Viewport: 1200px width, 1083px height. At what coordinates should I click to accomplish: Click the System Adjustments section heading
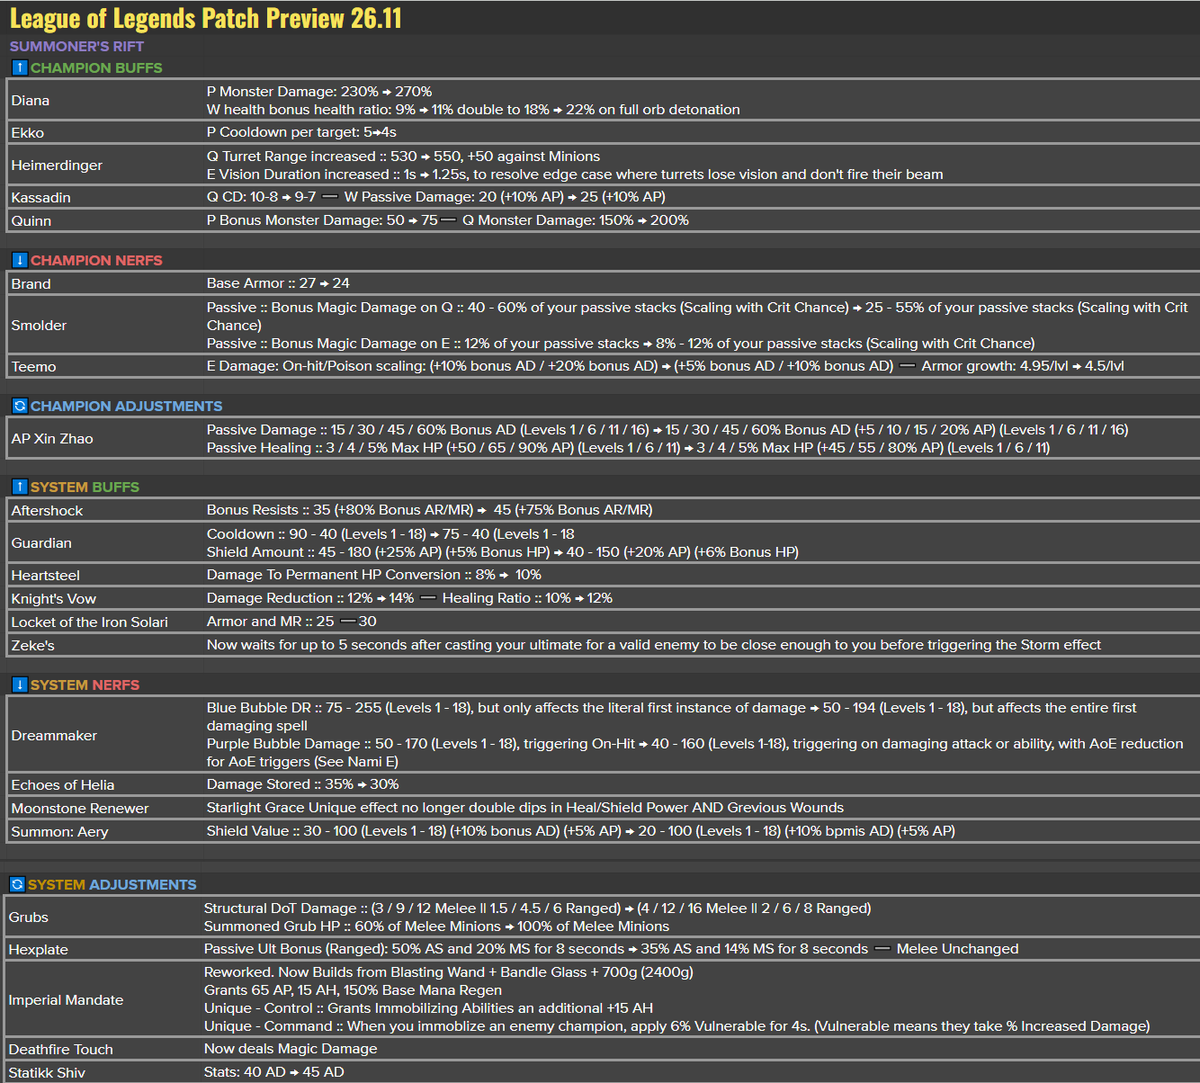(112, 885)
